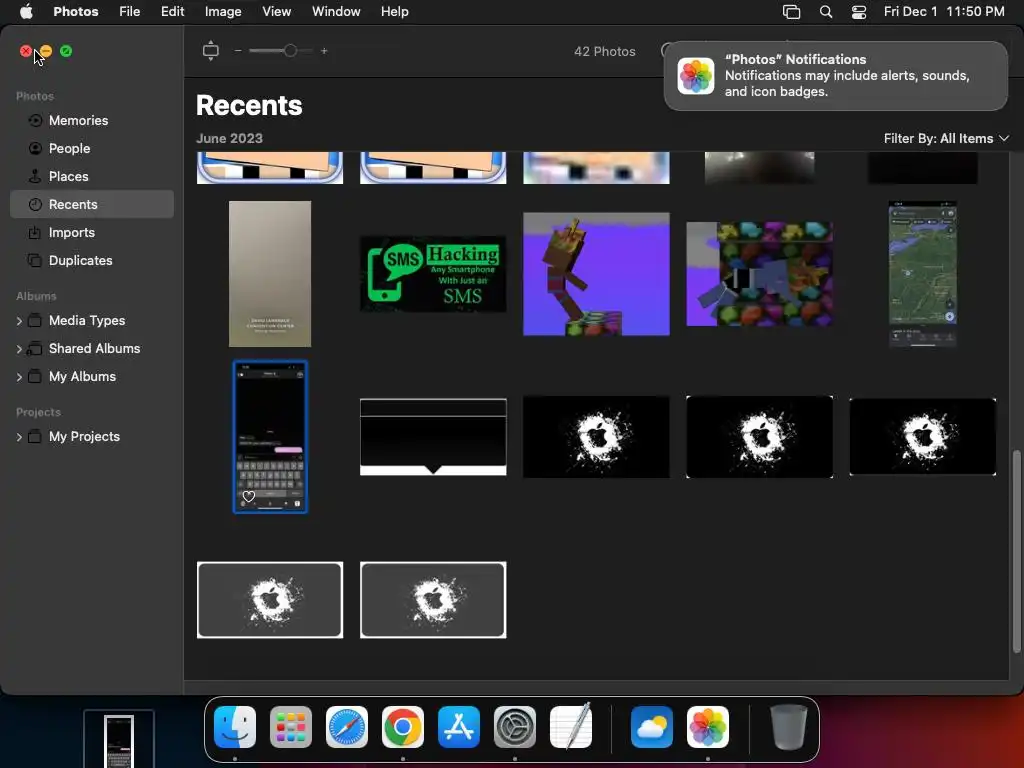Open the Filter By: All Items dropdown
Screen dimensions: 1024x768
point(946,138)
